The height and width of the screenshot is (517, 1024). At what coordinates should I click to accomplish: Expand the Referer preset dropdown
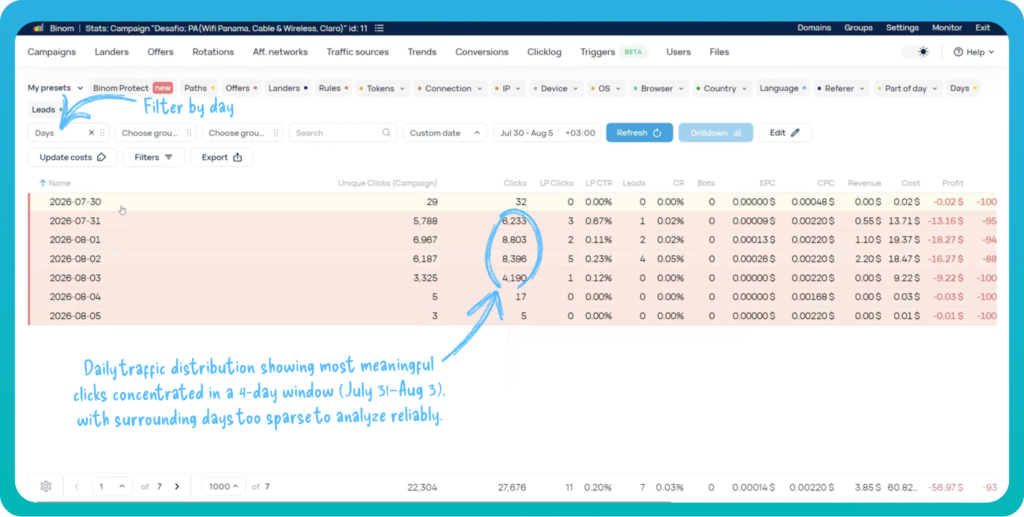pos(842,88)
